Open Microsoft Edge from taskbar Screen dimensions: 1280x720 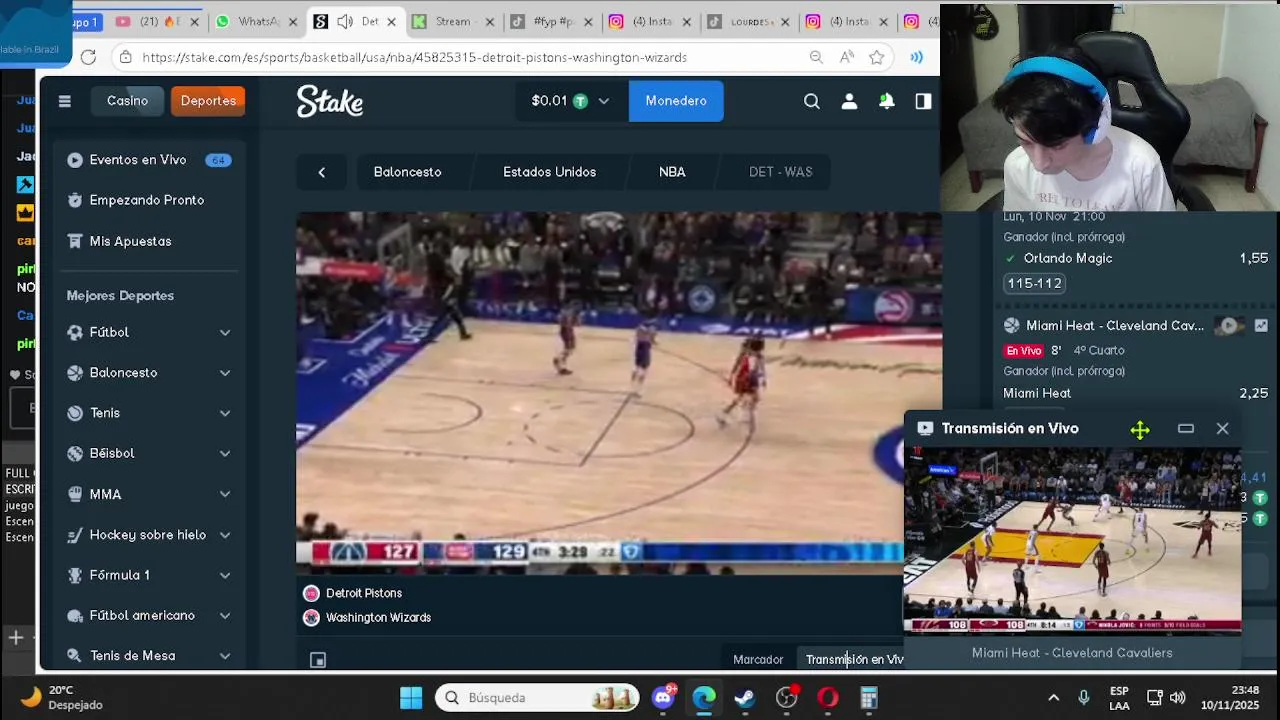coord(704,698)
